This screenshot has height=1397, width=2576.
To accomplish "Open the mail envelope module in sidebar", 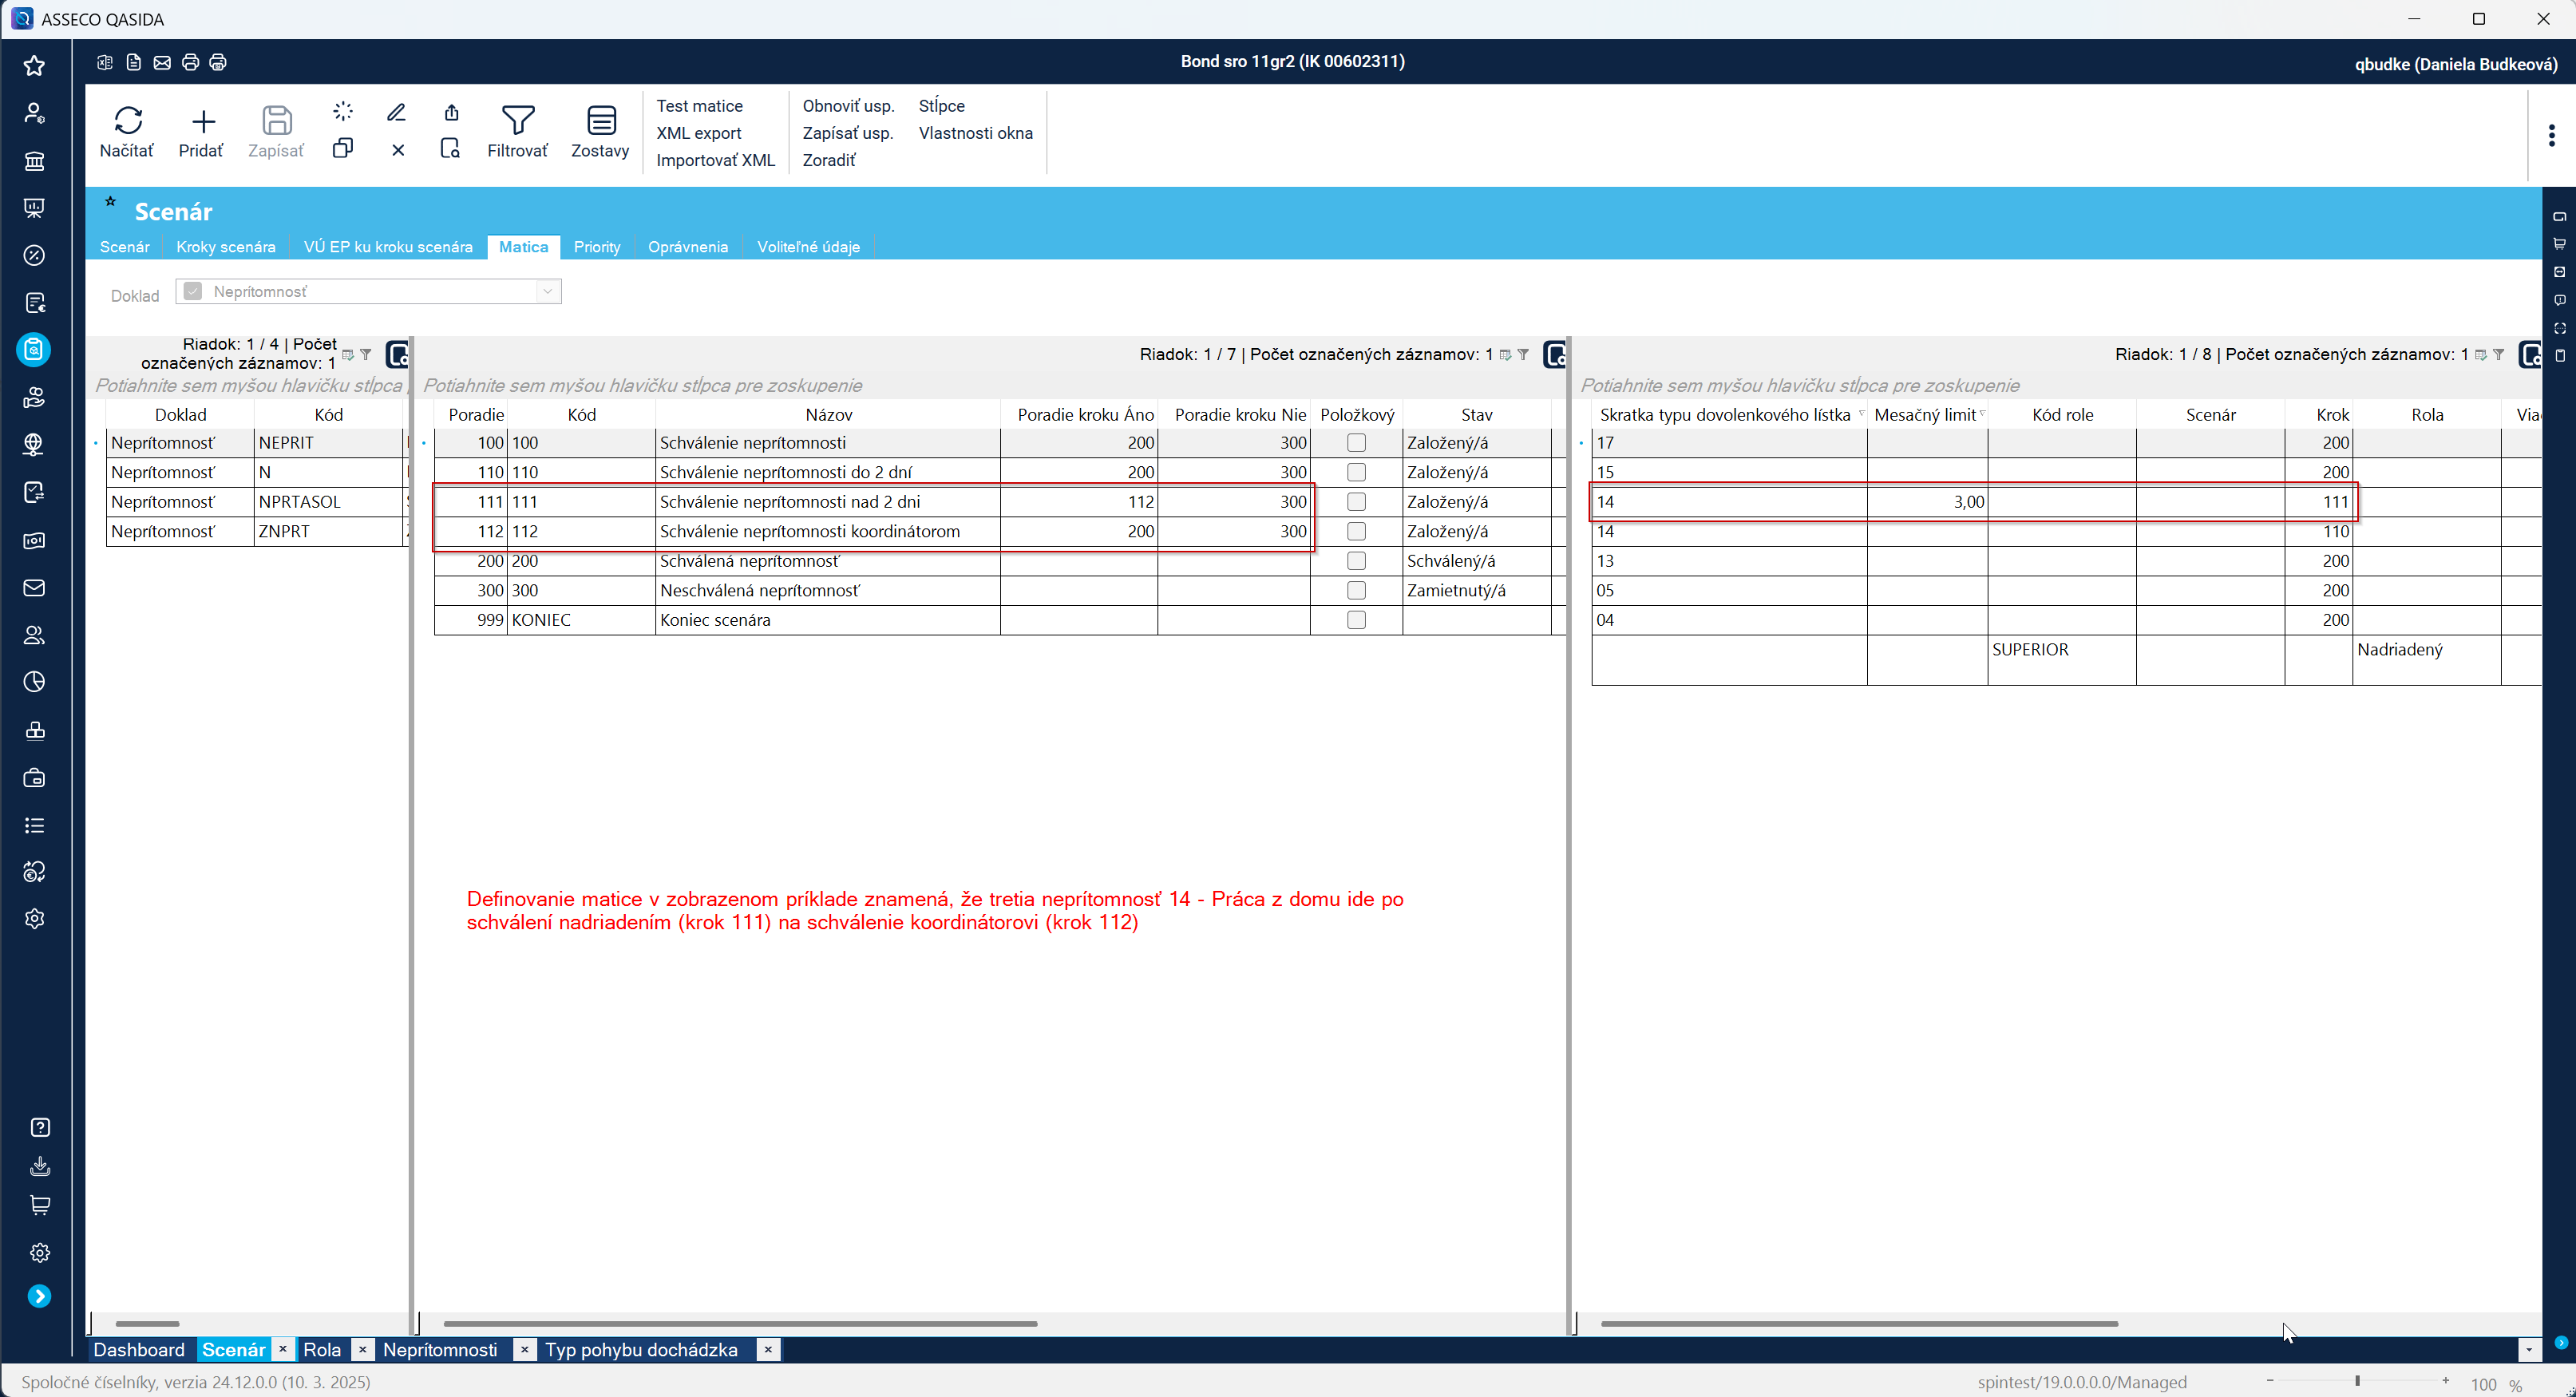I will [x=34, y=588].
